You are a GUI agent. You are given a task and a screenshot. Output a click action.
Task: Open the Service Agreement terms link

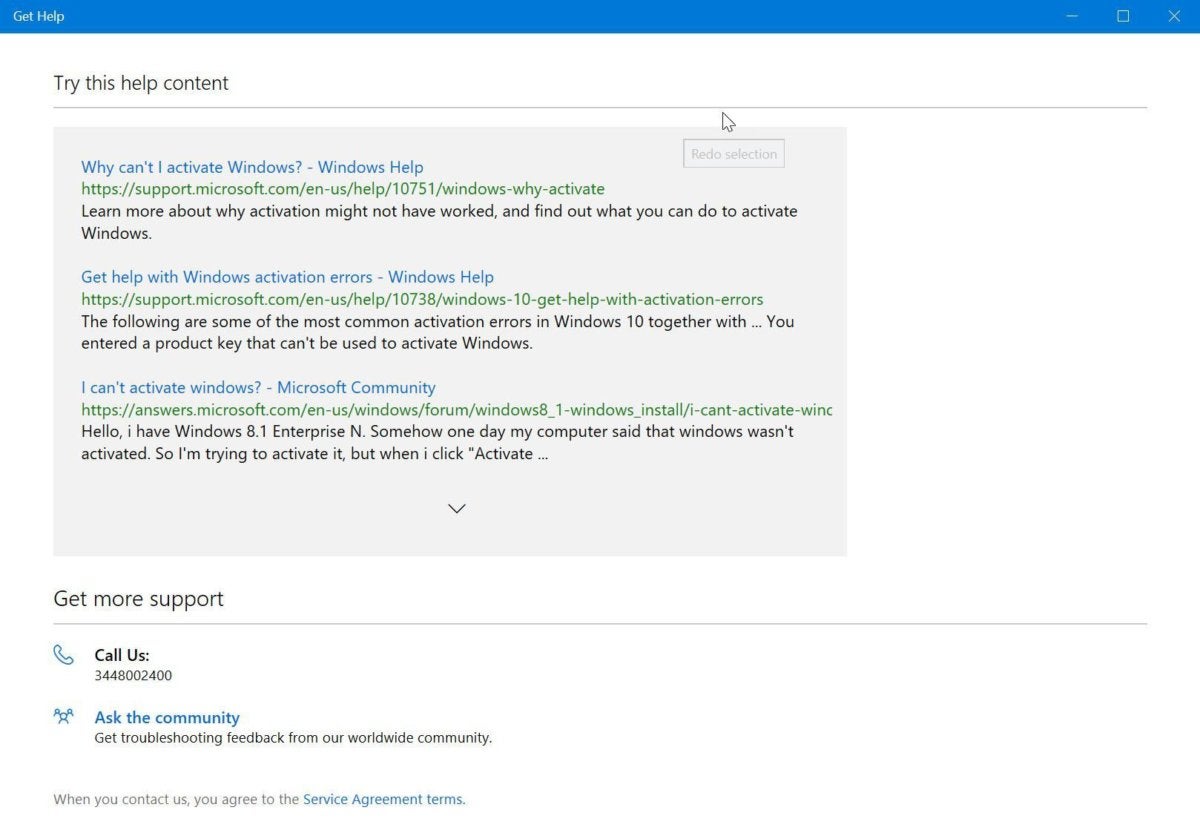[384, 799]
